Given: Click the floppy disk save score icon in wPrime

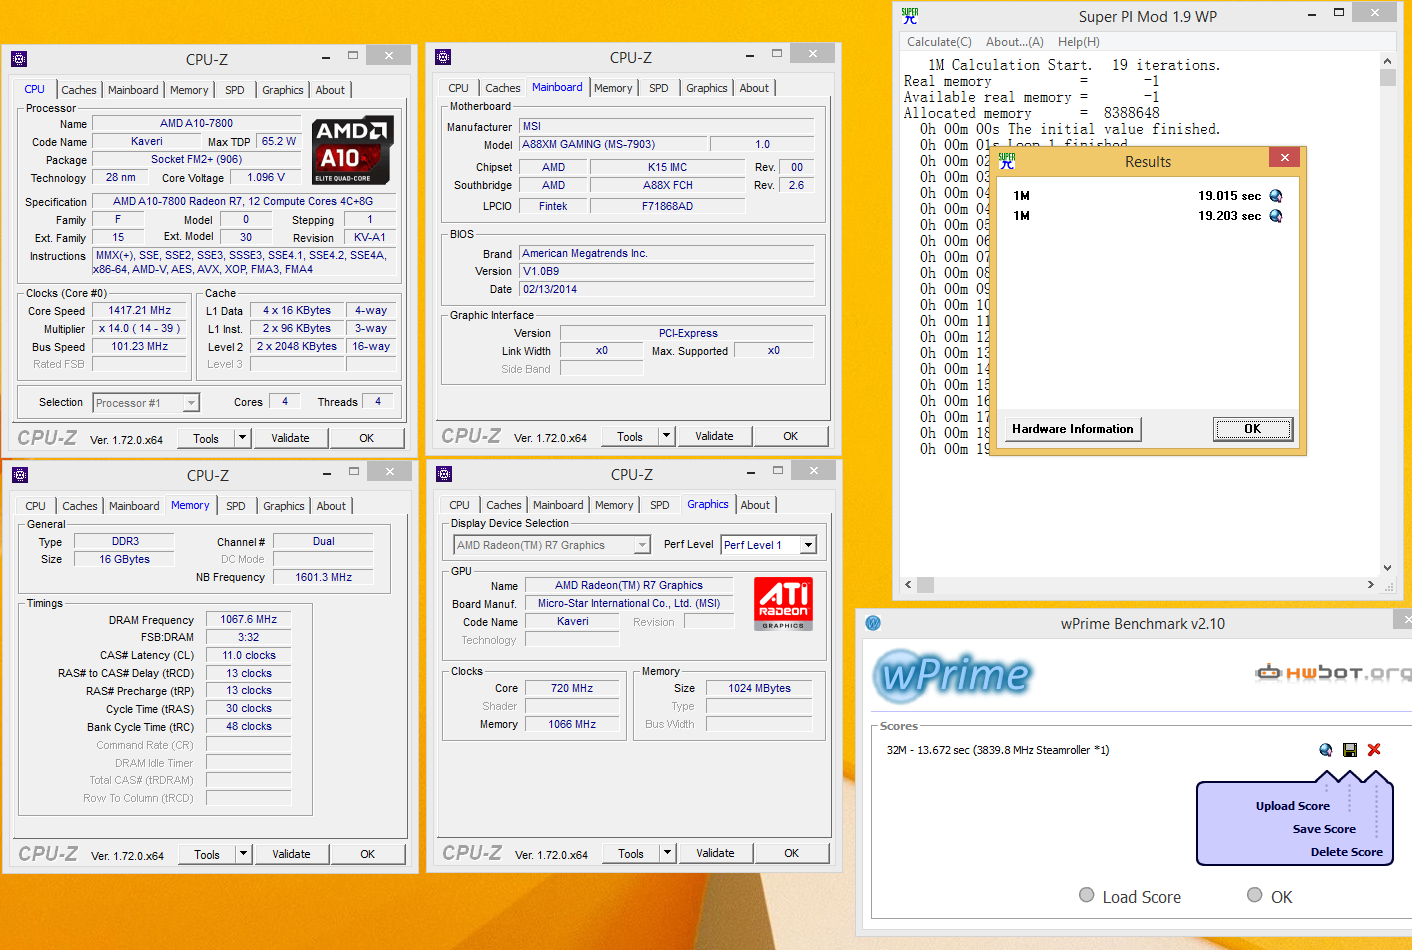Looking at the screenshot, I should point(1350,750).
